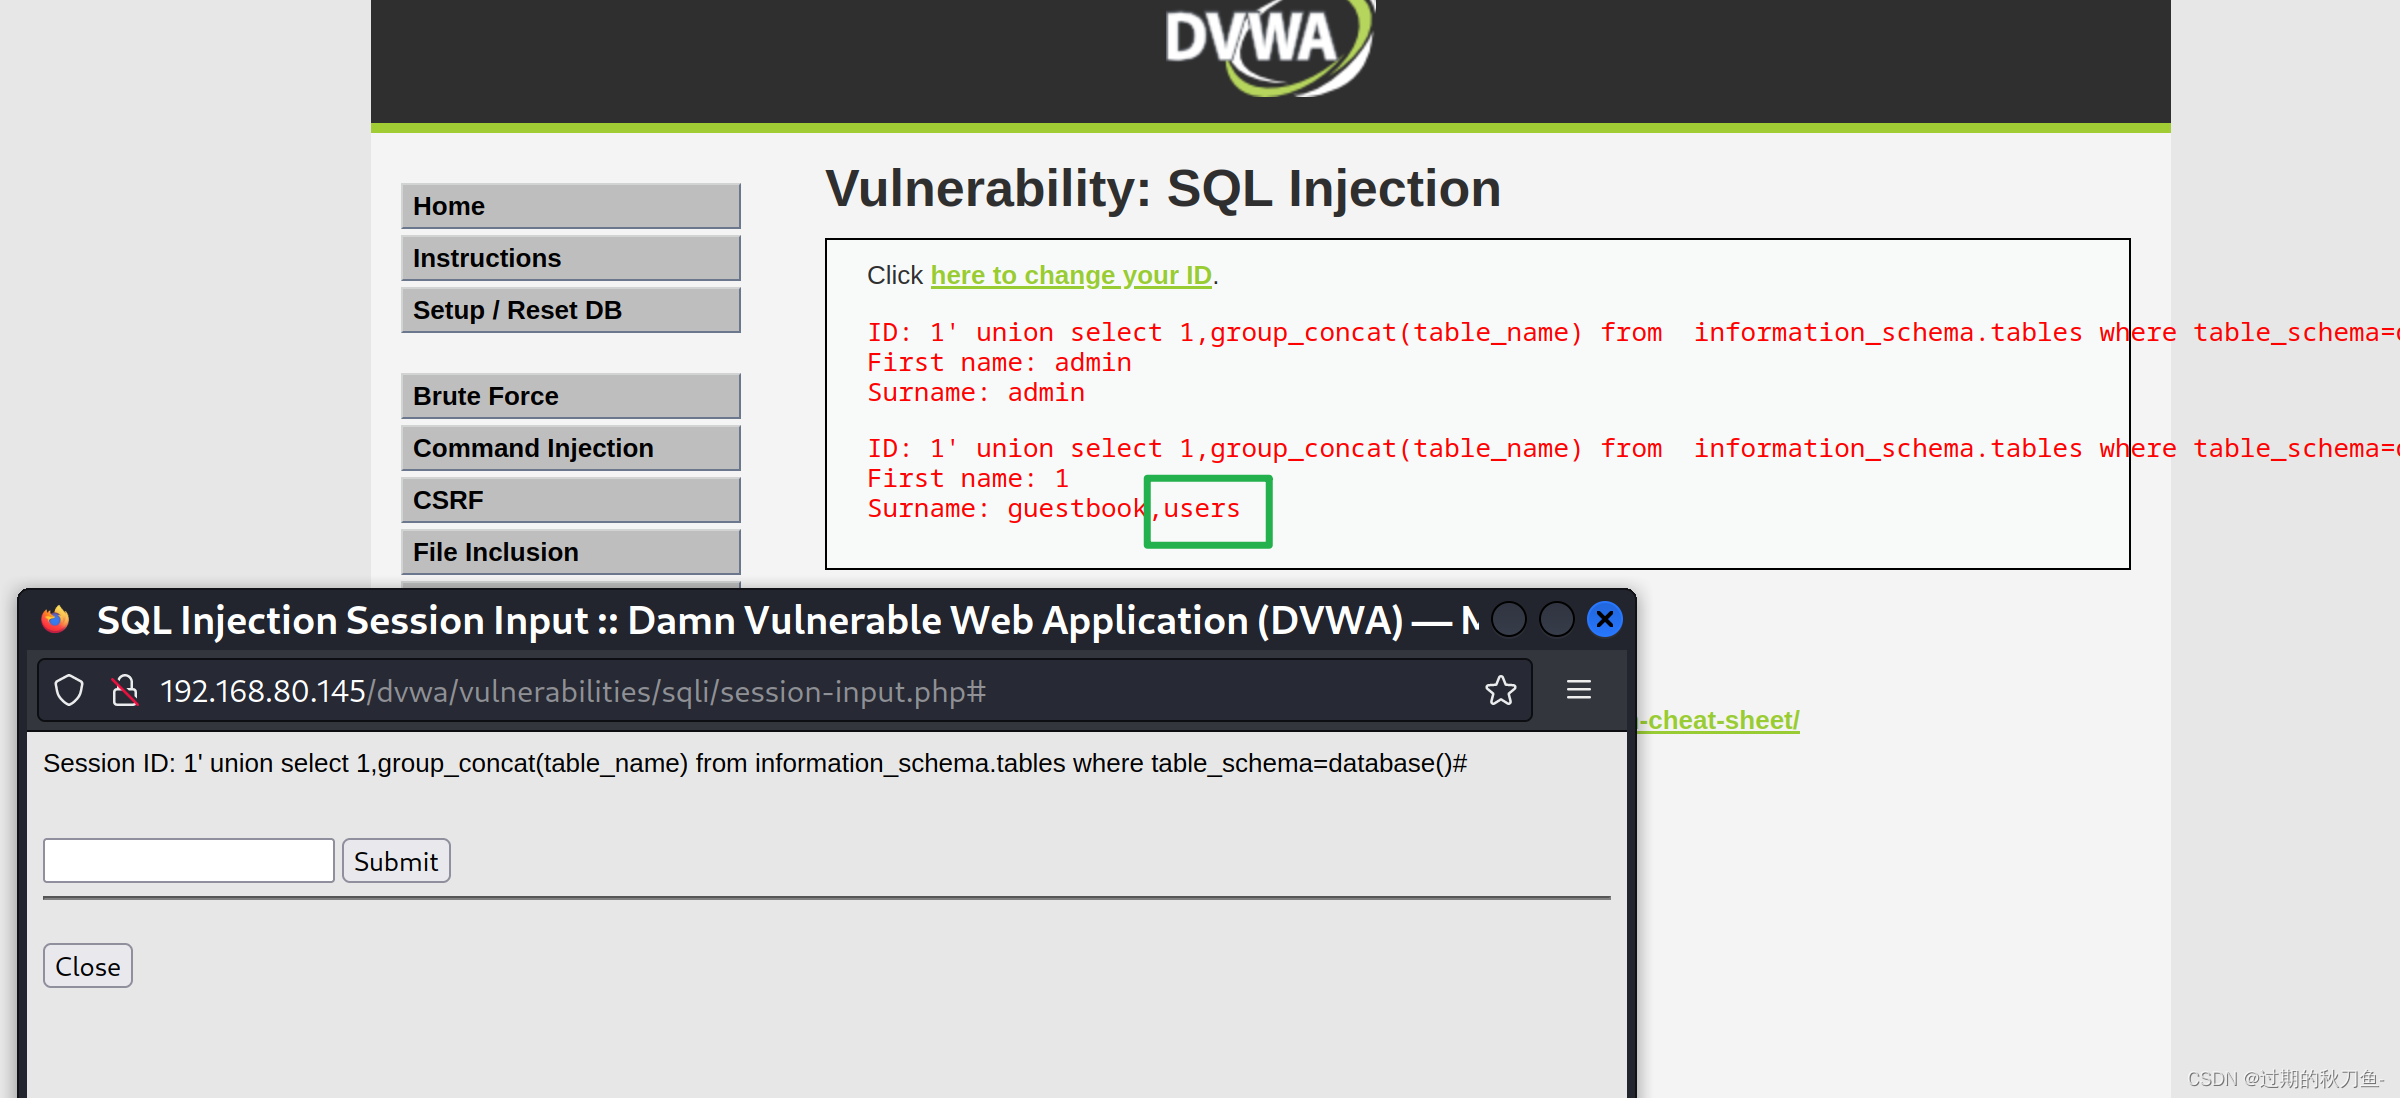Focus the Session ID input field
This screenshot has width=2400, height=1098.
(x=189, y=861)
